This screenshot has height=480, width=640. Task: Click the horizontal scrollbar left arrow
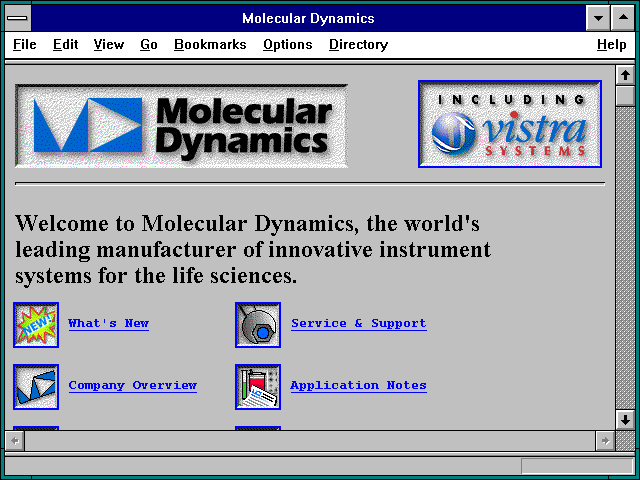(x=15, y=441)
